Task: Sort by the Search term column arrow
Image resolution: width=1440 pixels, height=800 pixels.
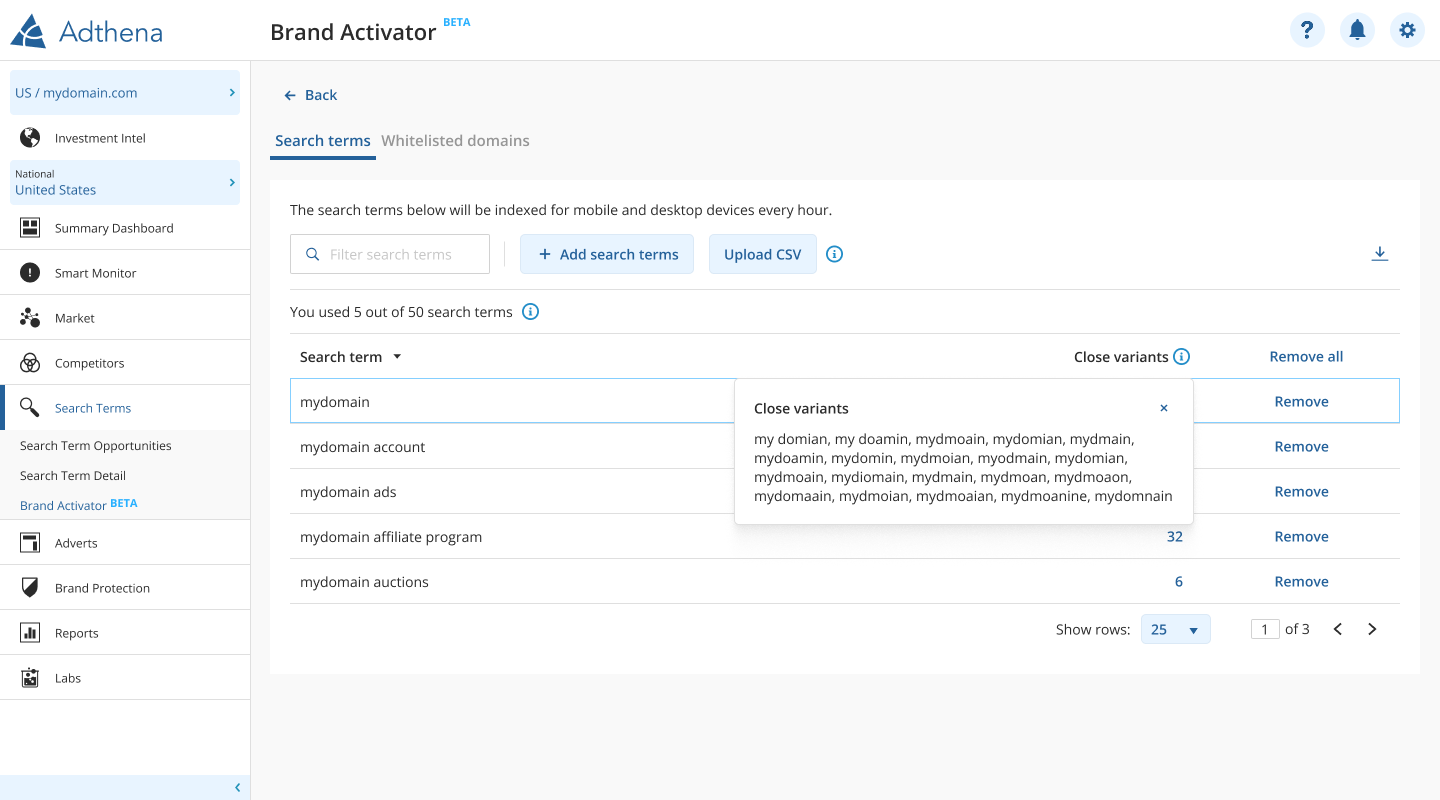Action: tap(397, 357)
